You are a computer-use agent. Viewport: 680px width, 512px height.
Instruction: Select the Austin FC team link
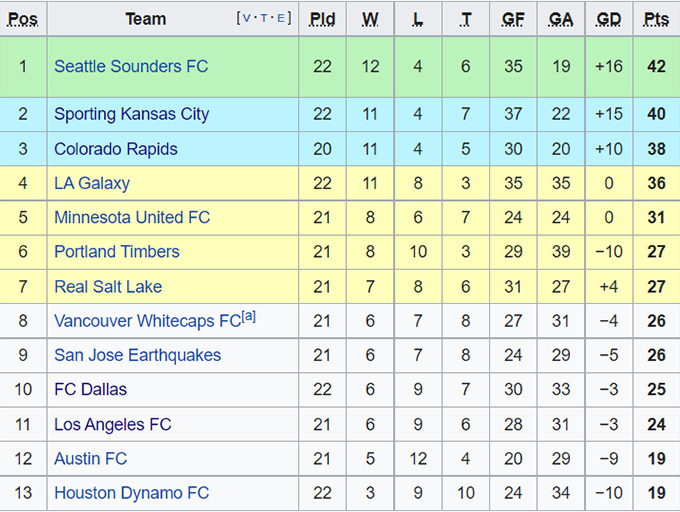click(x=90, y=459)
